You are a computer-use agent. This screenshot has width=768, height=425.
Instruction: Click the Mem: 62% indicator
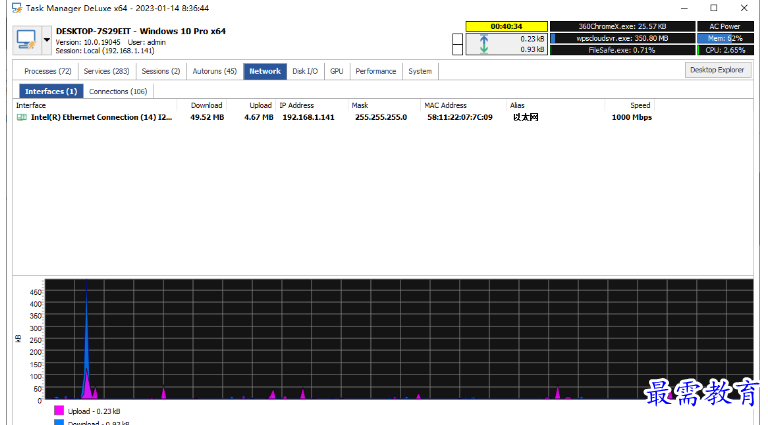[x=725, y=38]
